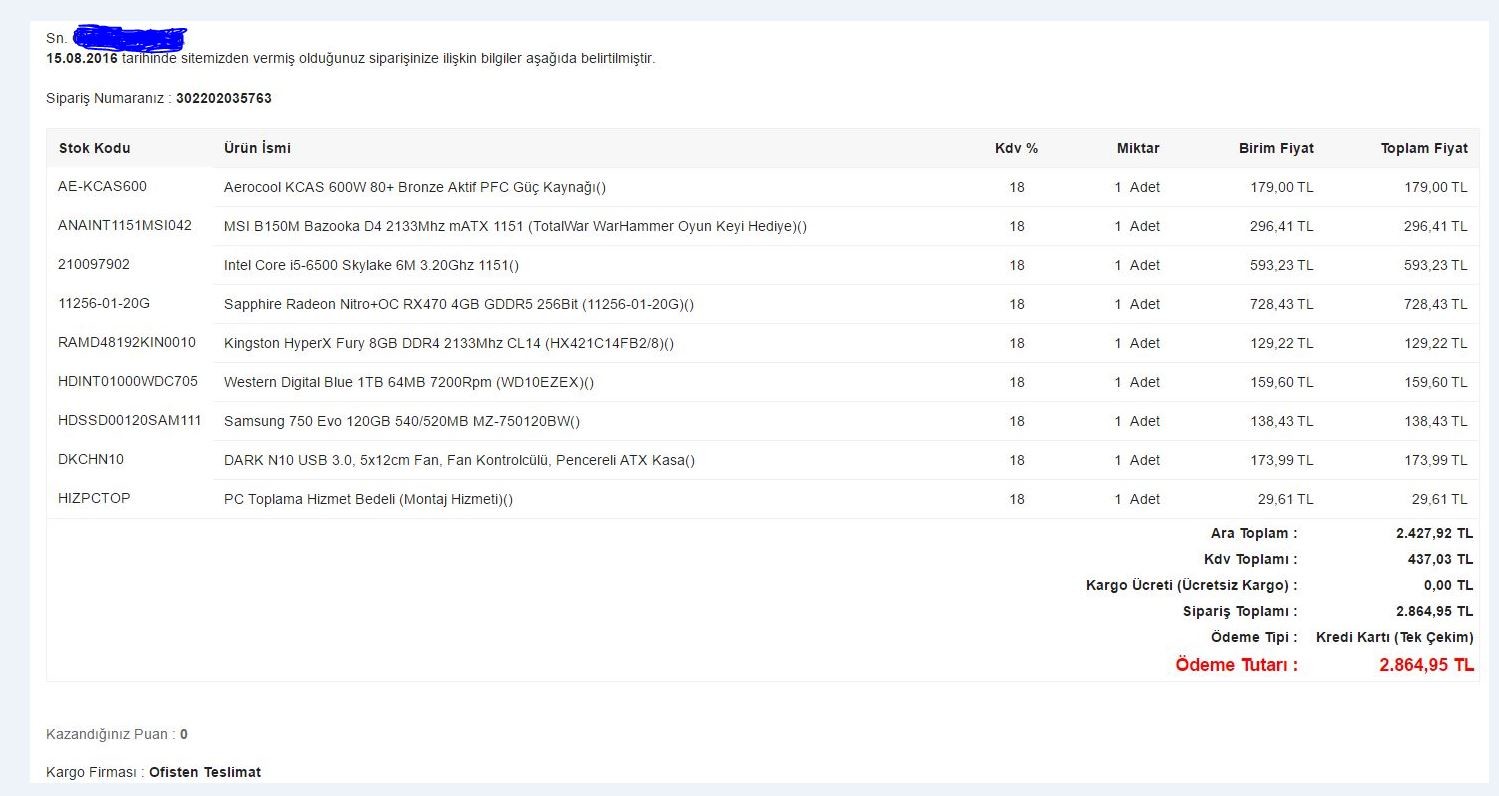1499x796 pixels.
Task: Click the quantity in the Samsung 750 Evo row
Action: pyautogui.click(x=1138, y=421)
